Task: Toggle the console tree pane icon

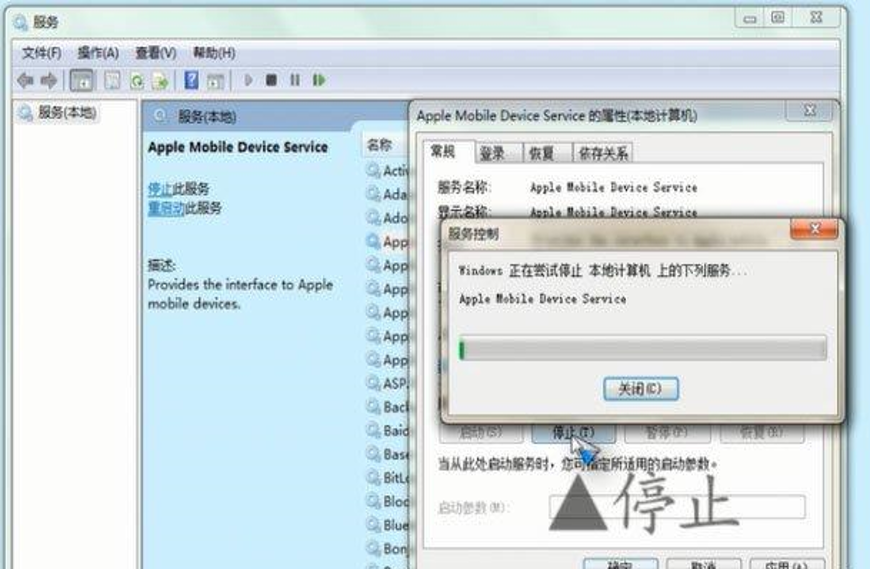Action: [x=82, y=81]
